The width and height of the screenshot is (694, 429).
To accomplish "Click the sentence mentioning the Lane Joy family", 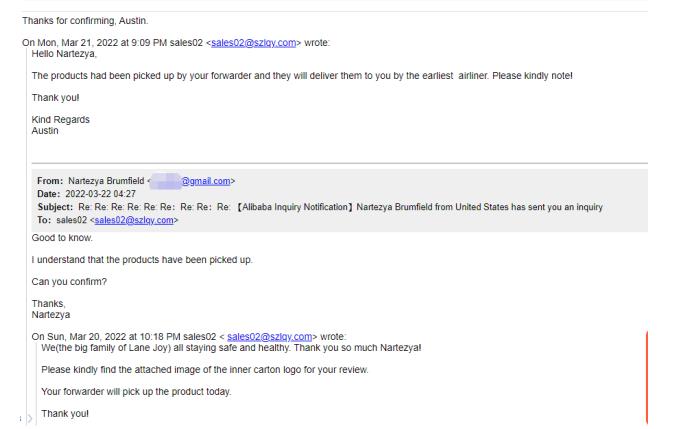I will tap(231, 348).
